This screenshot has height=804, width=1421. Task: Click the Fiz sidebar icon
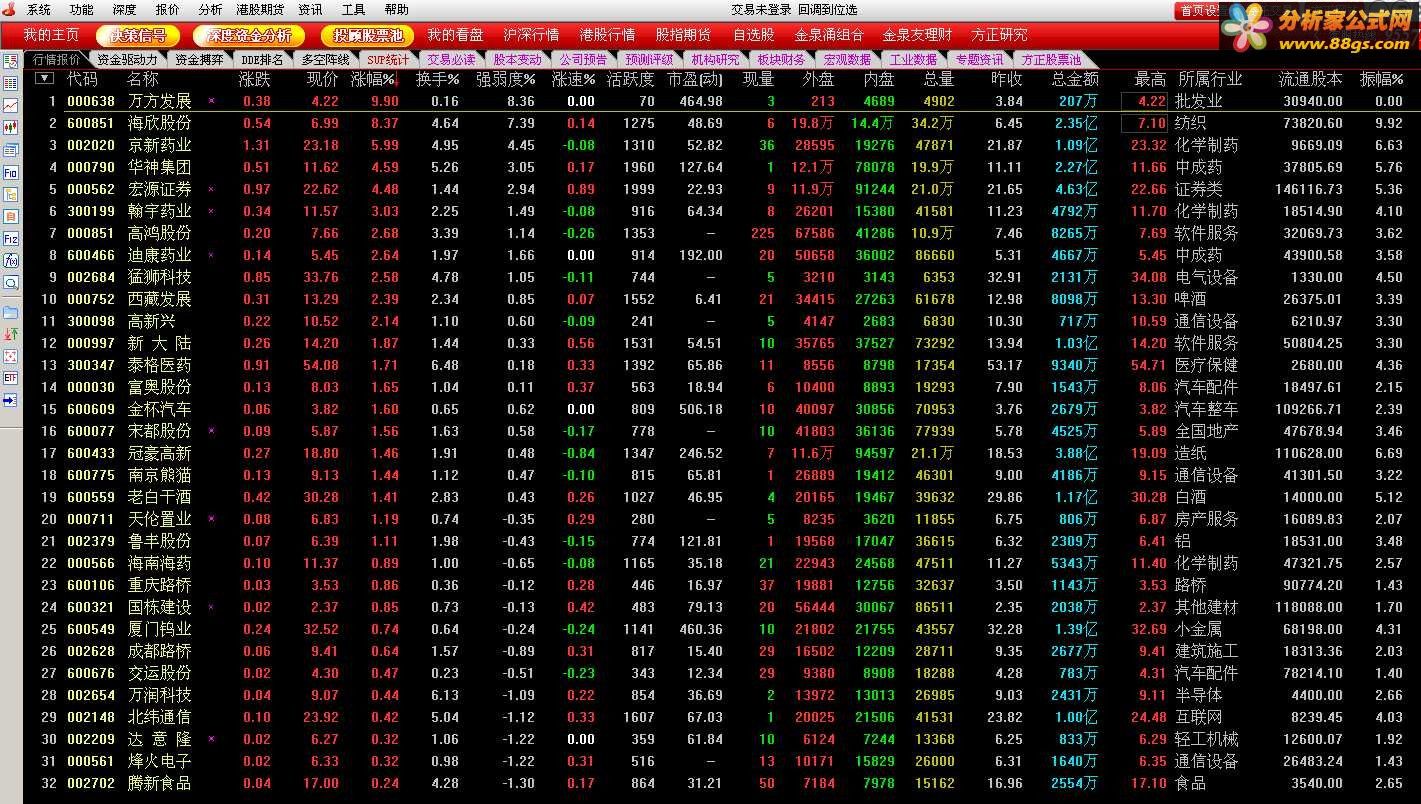(10, 239)
